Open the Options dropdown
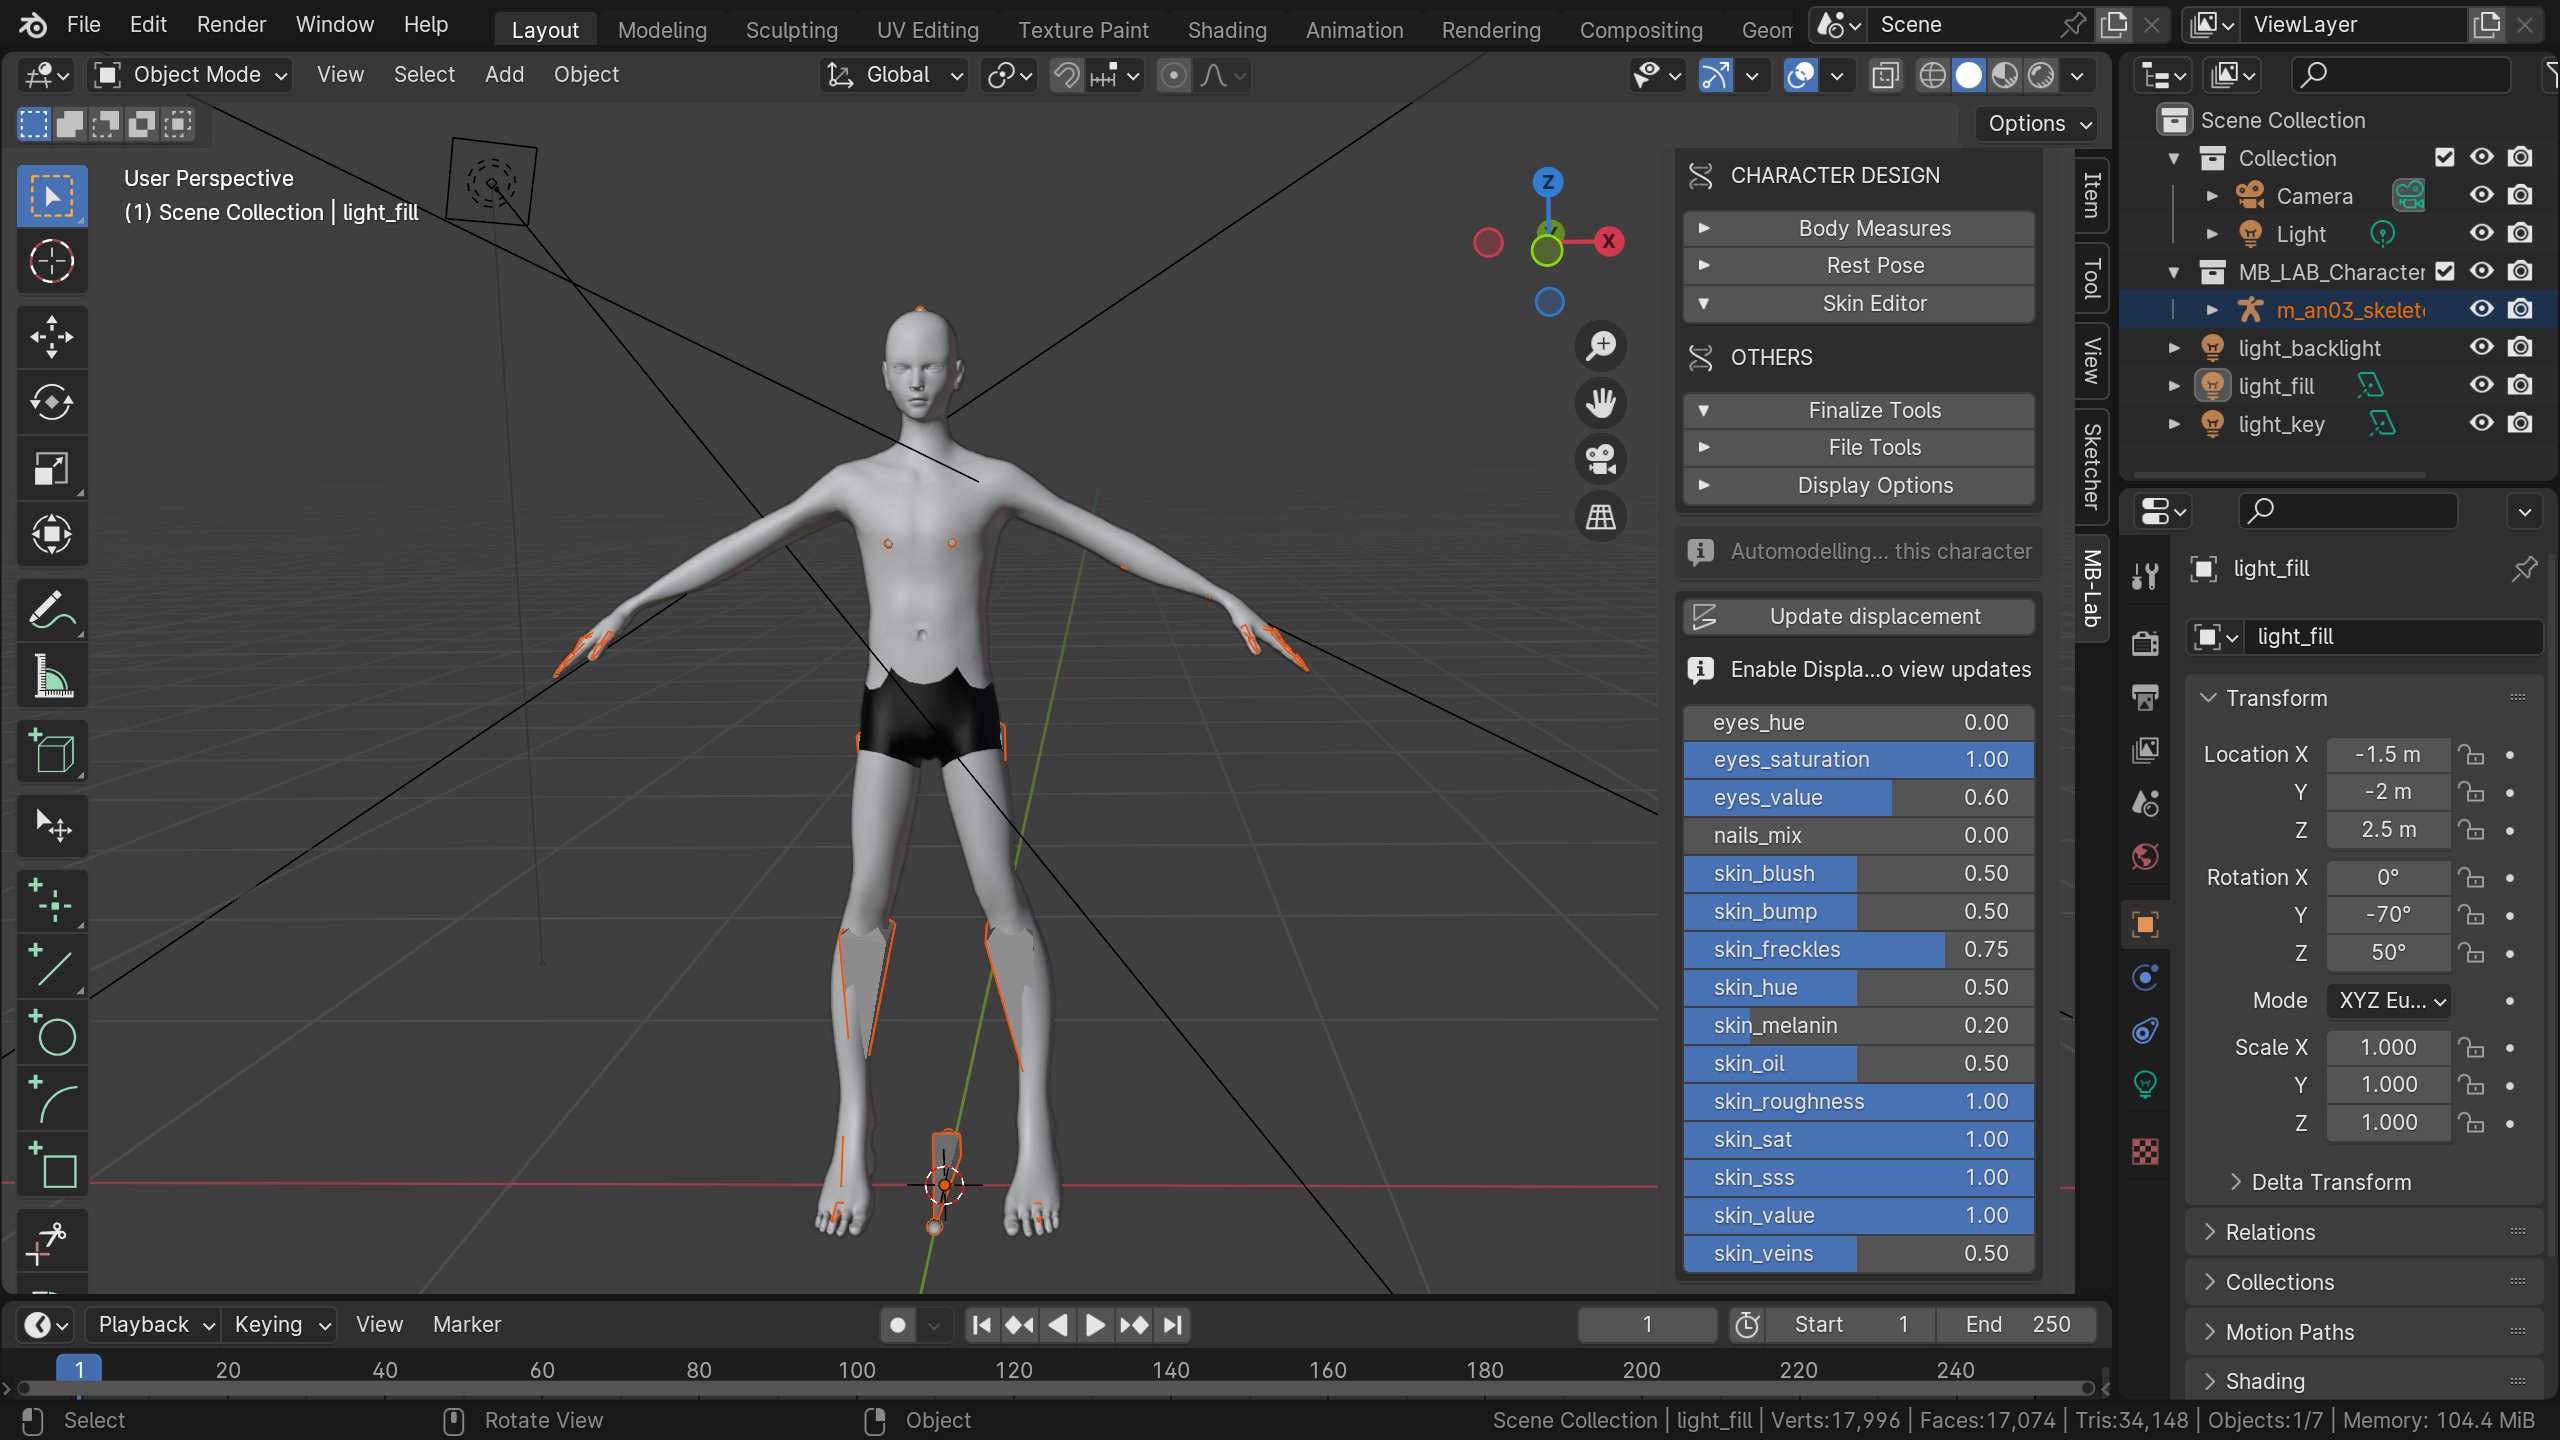Image resolution: width=2560 pixels, height=1440 pixels. [2038, 124]
